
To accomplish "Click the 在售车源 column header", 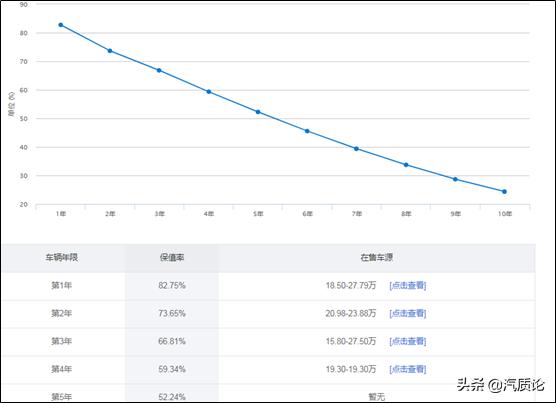I will [377, 257].
